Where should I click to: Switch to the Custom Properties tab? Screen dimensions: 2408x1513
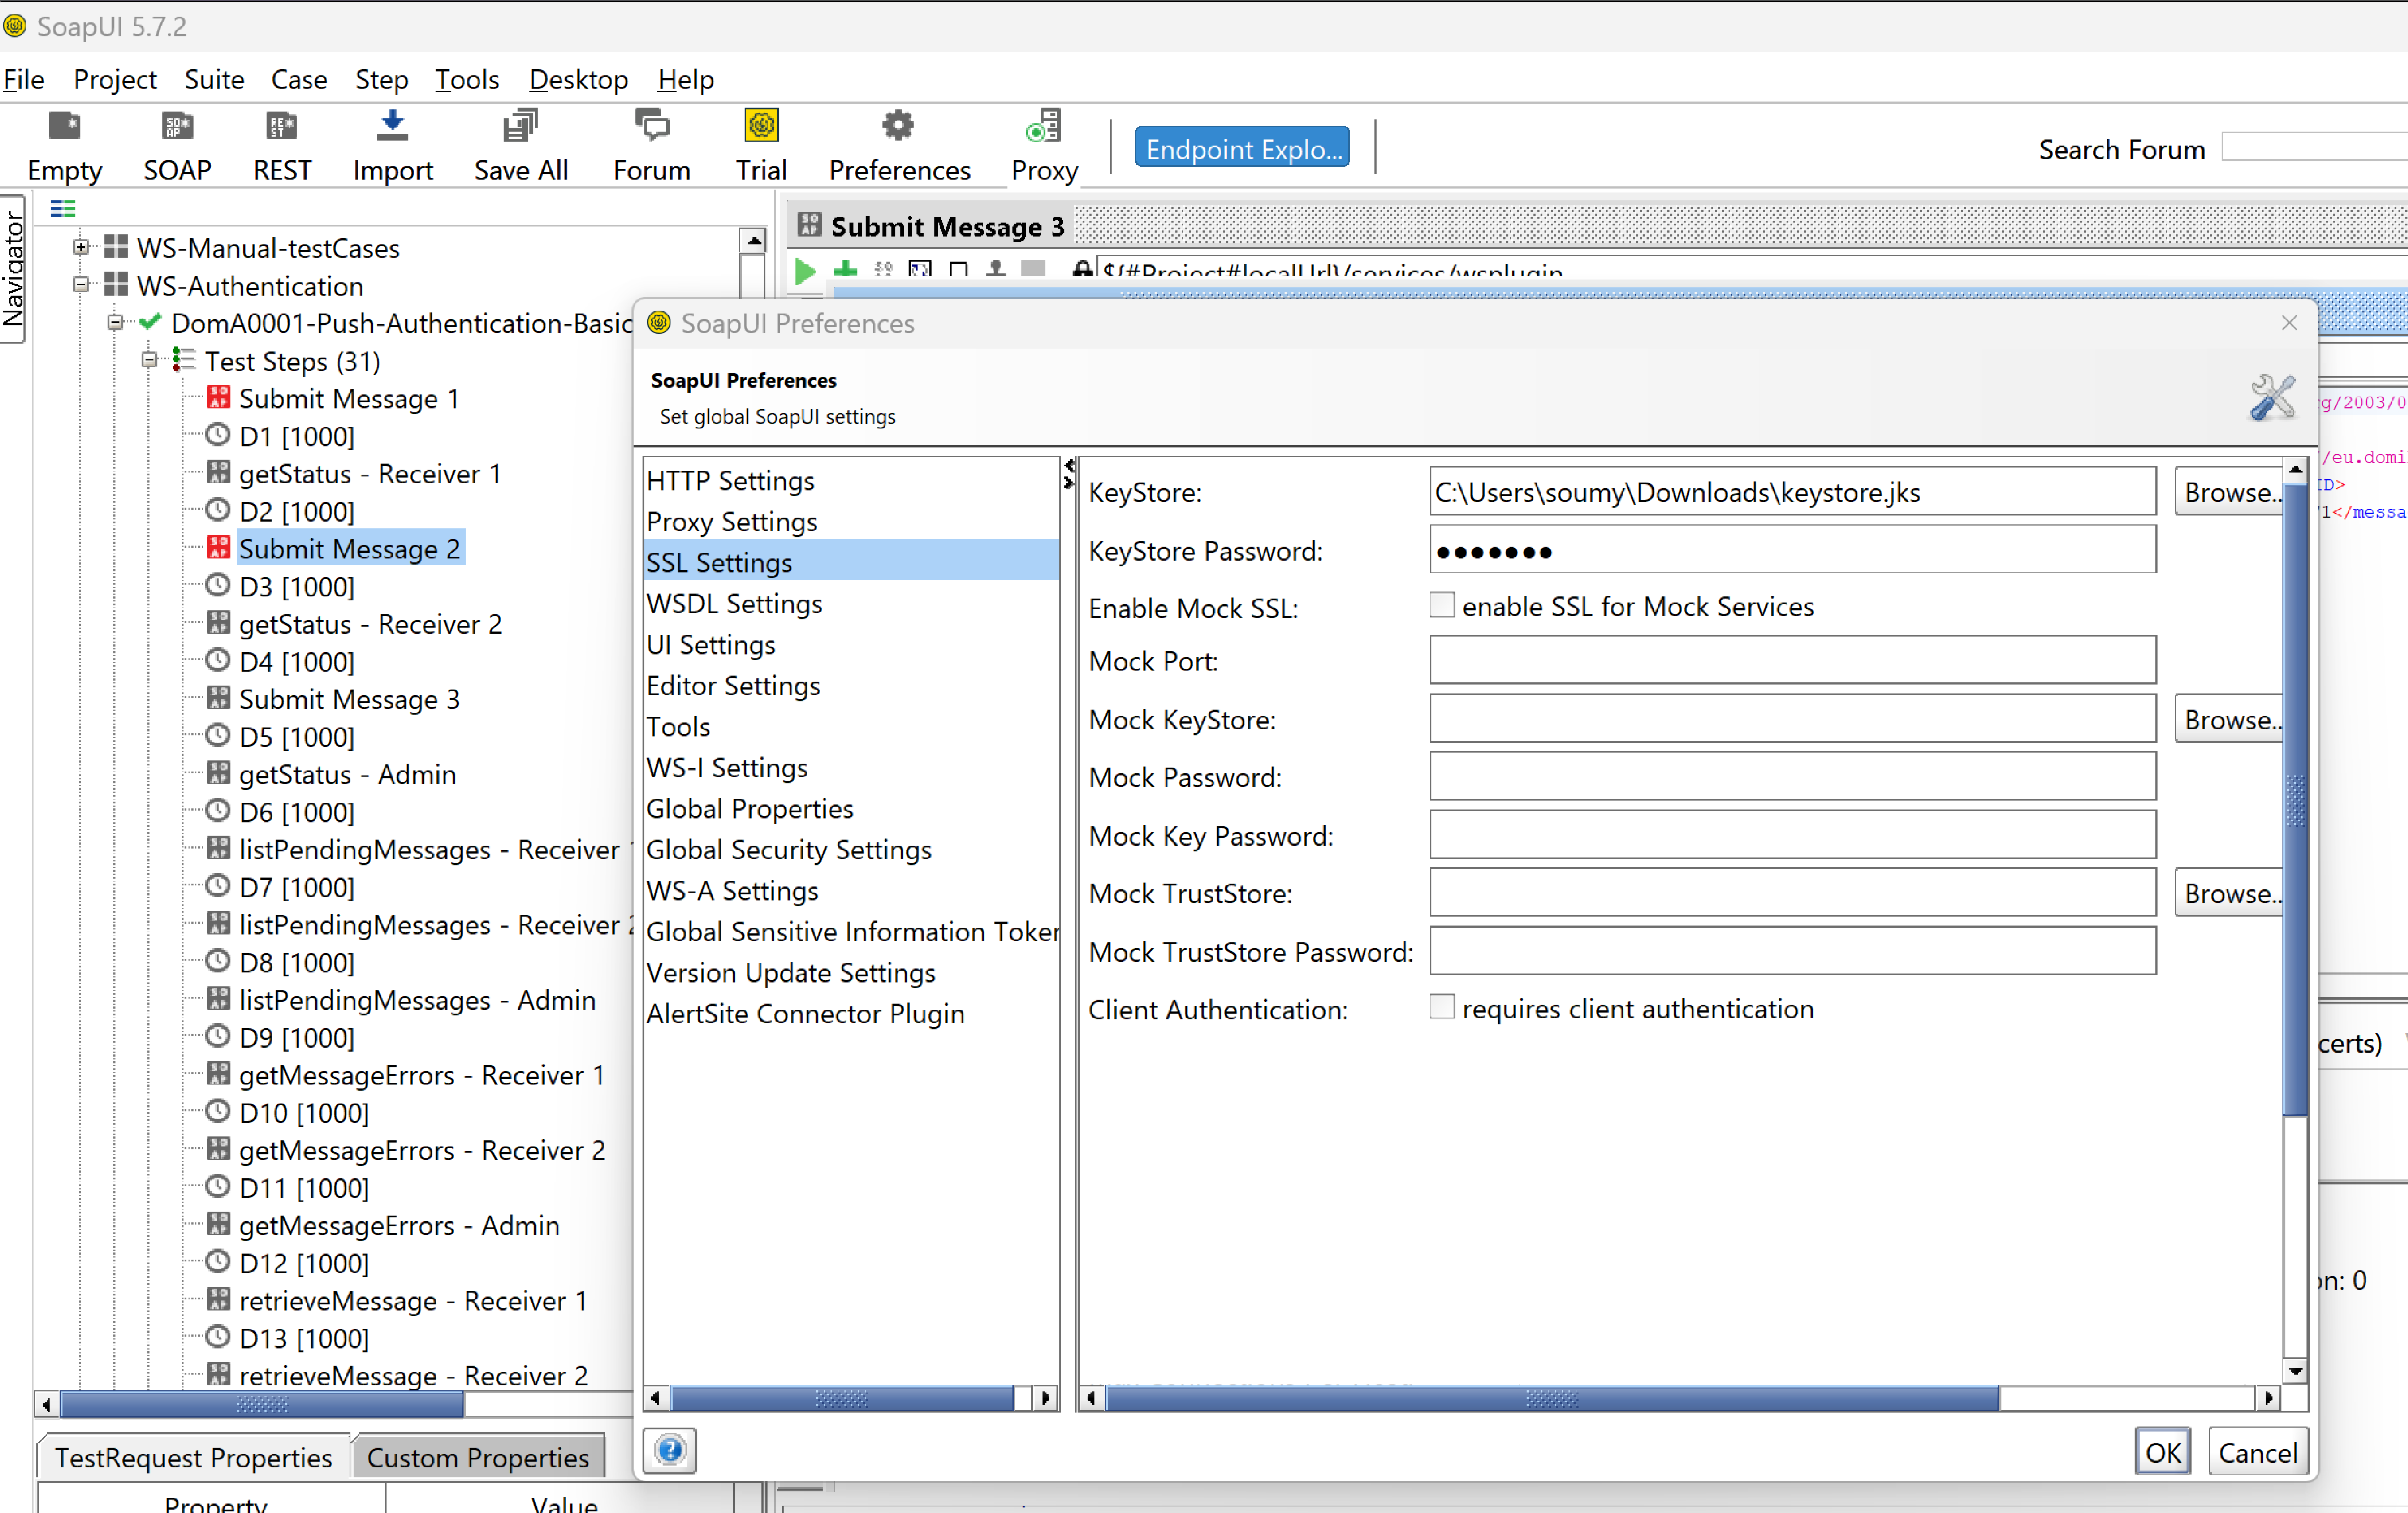click(x=478, y=1458)
